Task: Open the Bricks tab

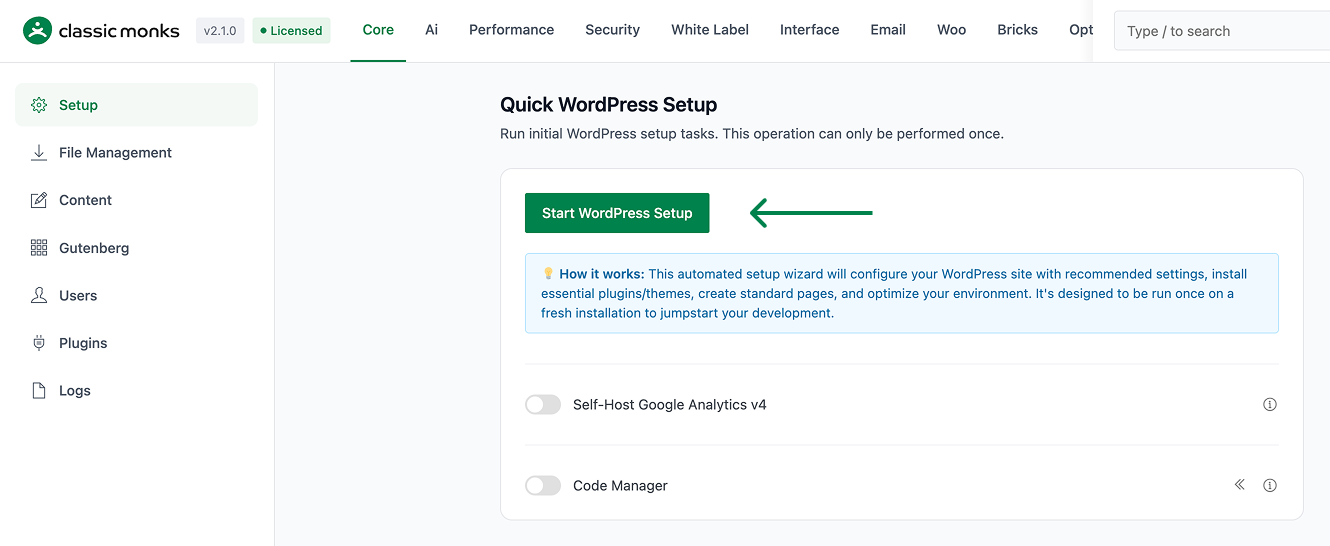Action: [1018, 30]
